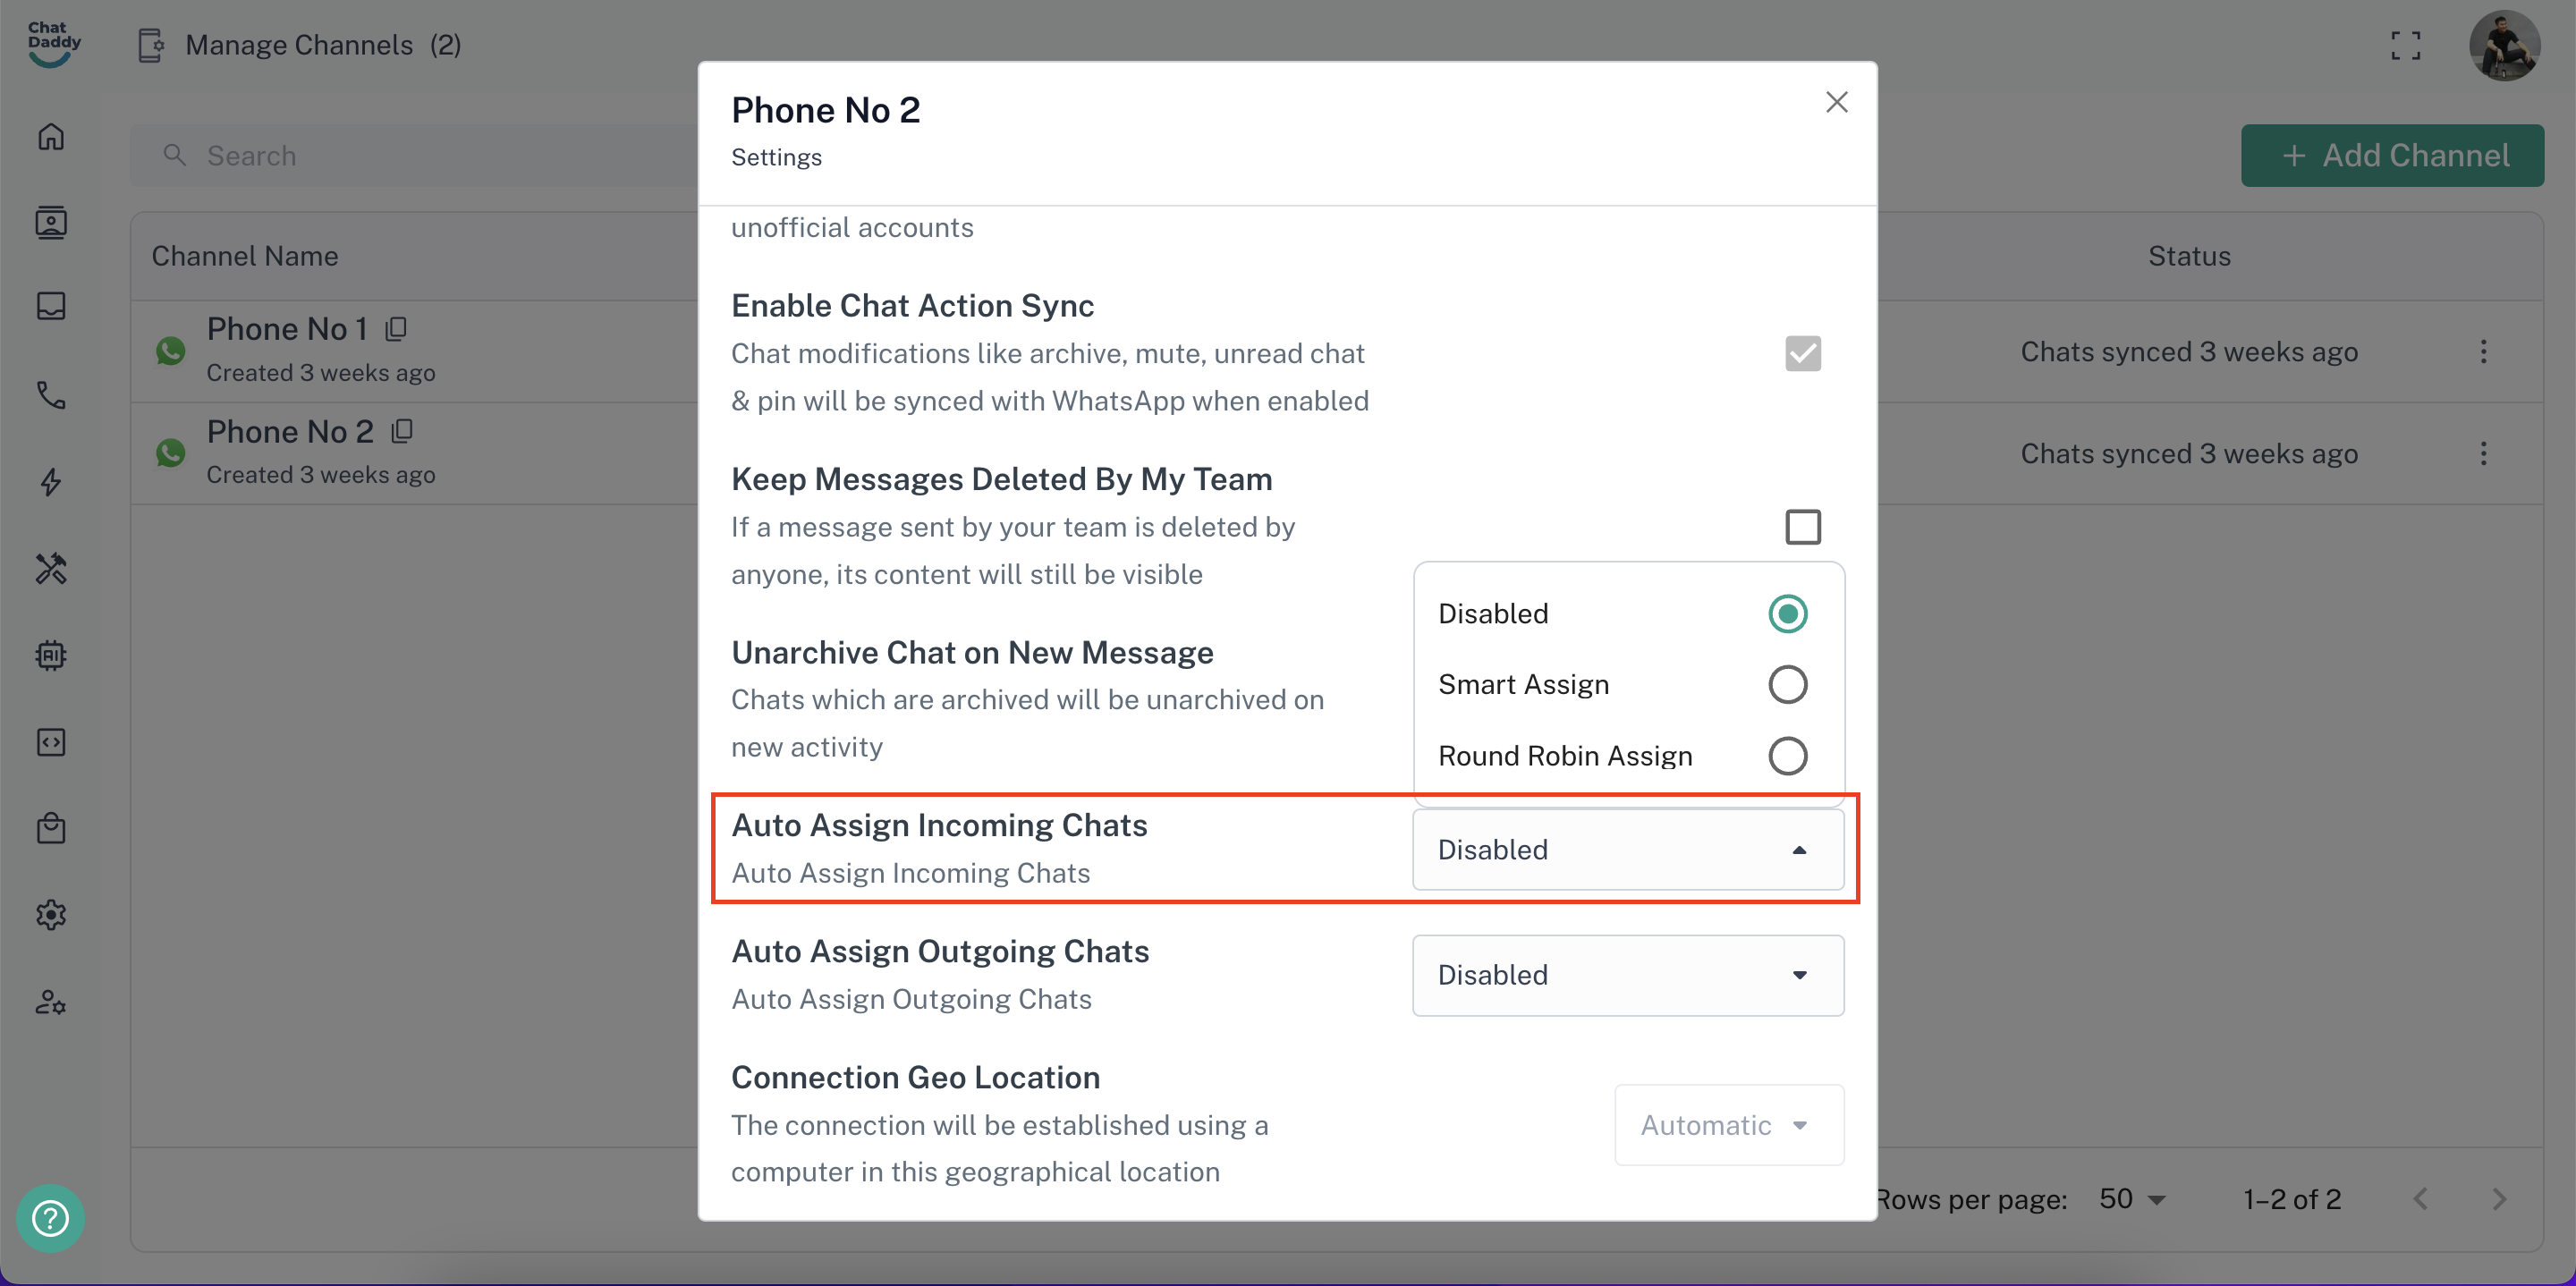Open the shopping bag sidebar icon
The width and height of the screenshot is (2576, 1286).
(x=51, y=828)
